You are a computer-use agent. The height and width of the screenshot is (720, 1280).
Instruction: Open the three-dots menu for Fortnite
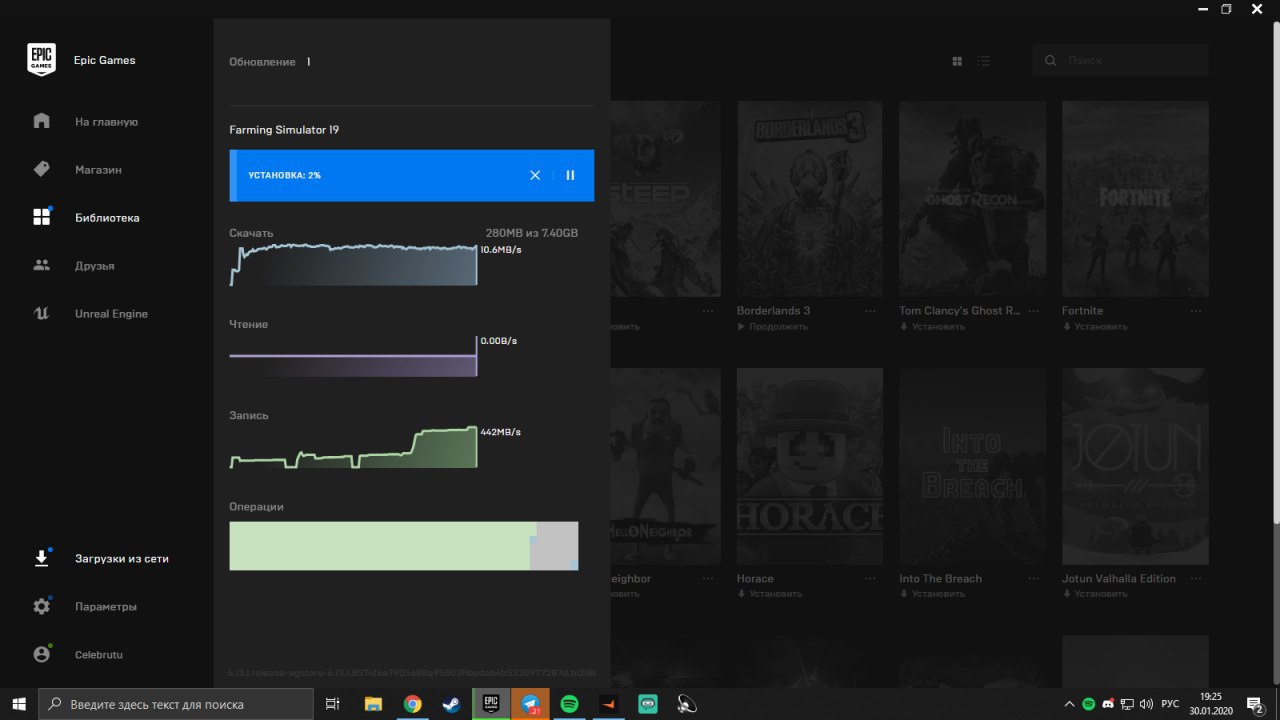pyautogui.click(x=1197, y=311)
